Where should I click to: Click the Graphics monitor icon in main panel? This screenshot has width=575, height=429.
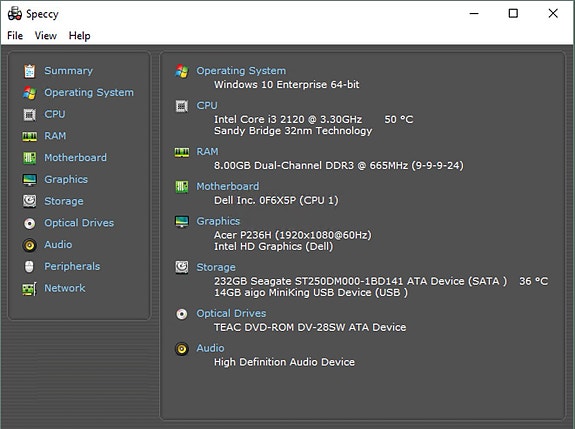(x=182, y=221)
